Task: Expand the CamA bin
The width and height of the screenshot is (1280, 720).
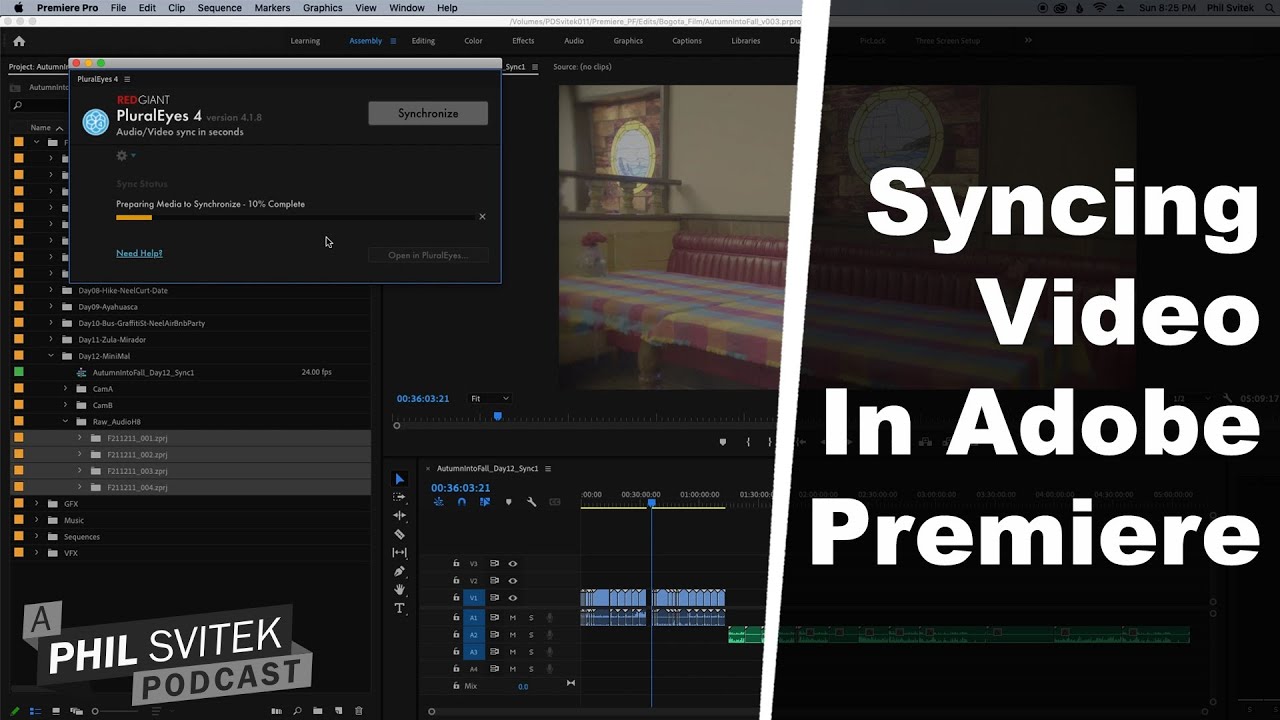Action: click(66, 389)
